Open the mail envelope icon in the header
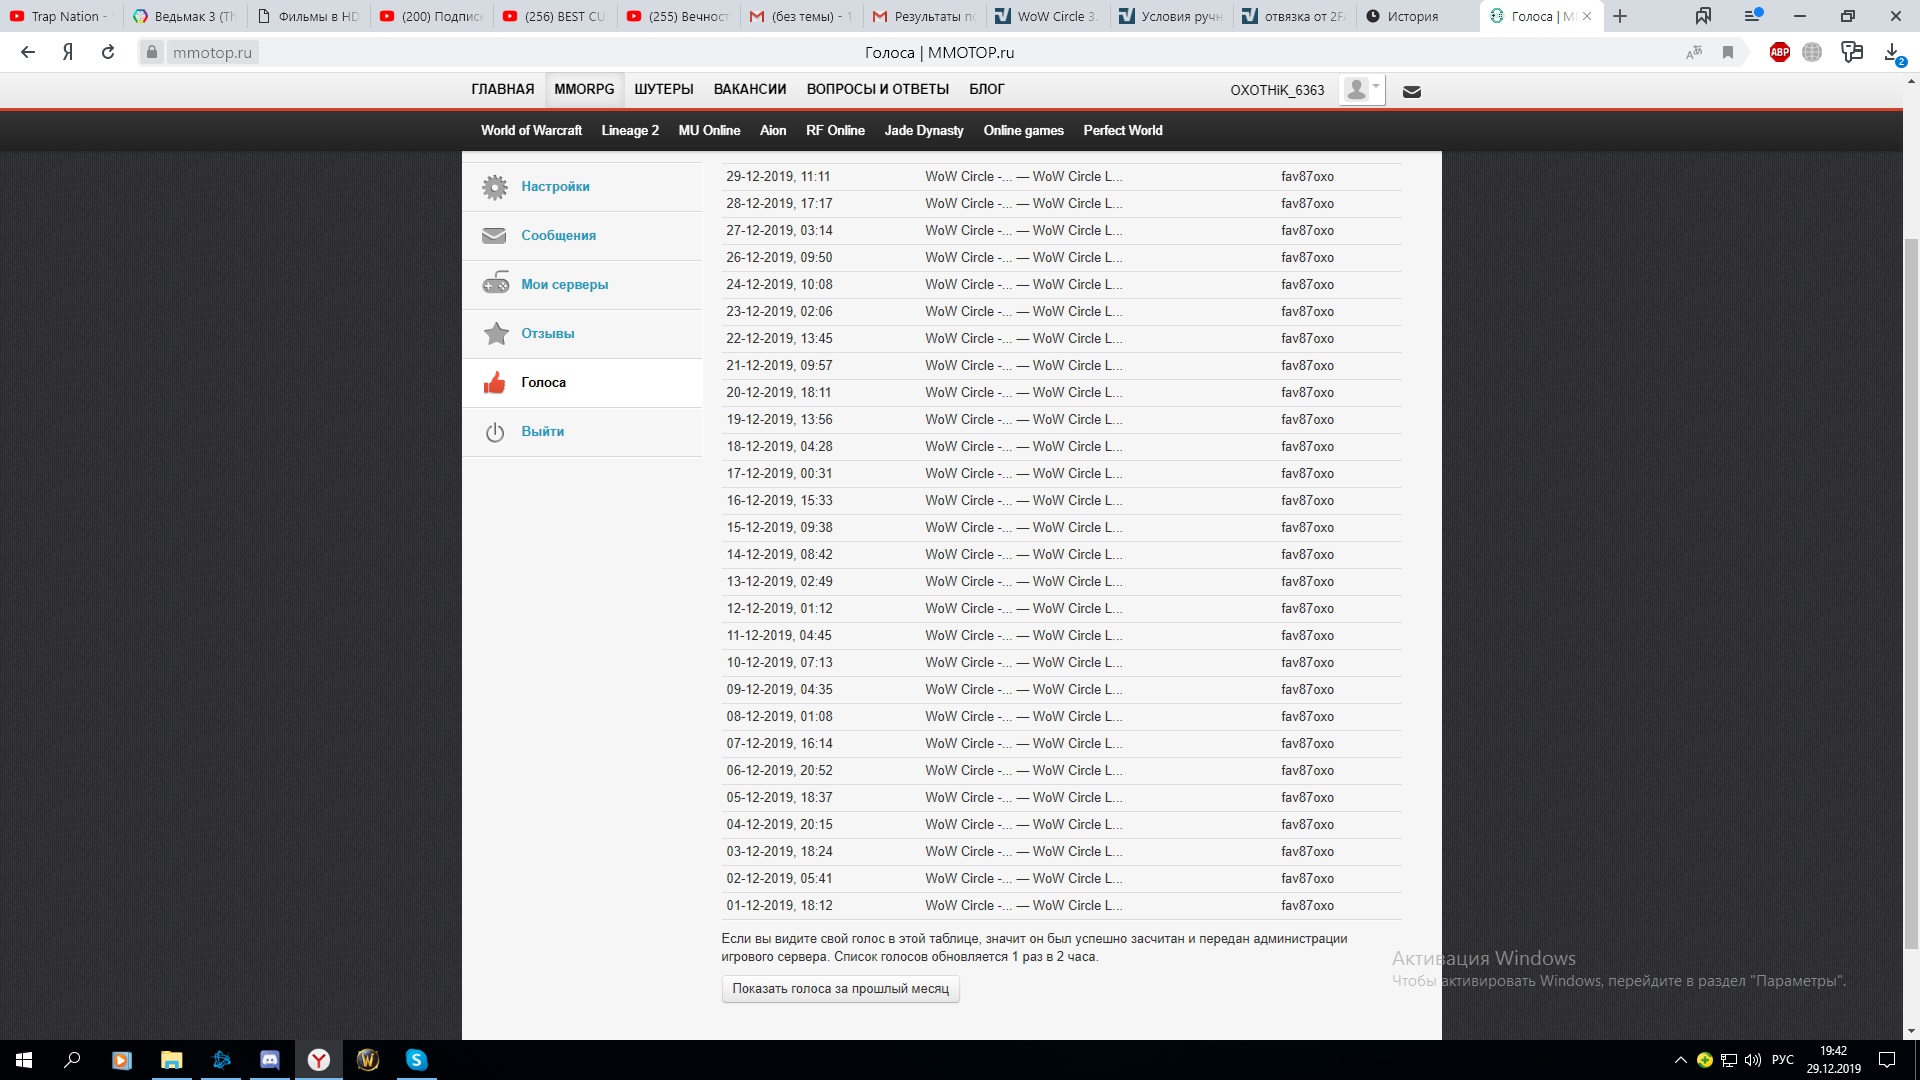1920x1080 pixels. click(x=1411, y=92)
